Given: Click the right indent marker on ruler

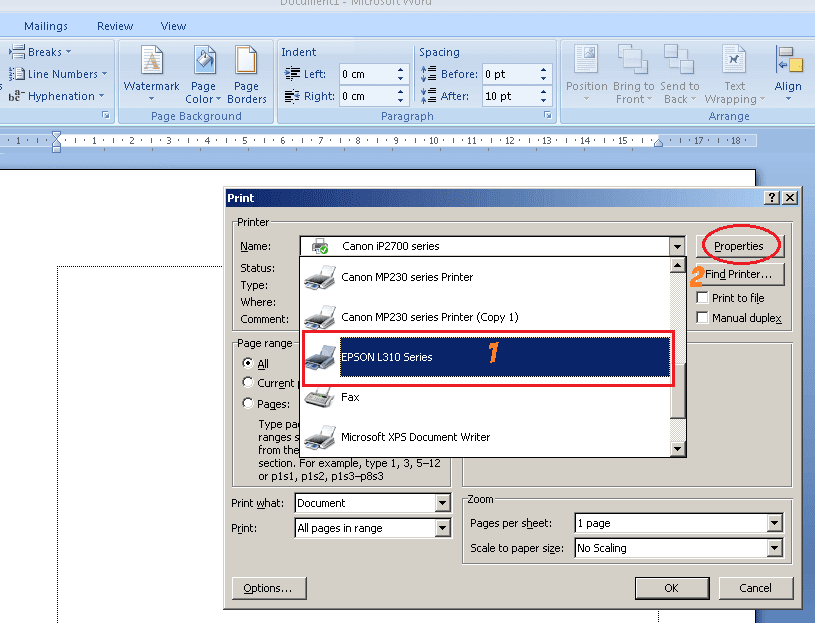Looking at the screenshot, I should [659, 142].
